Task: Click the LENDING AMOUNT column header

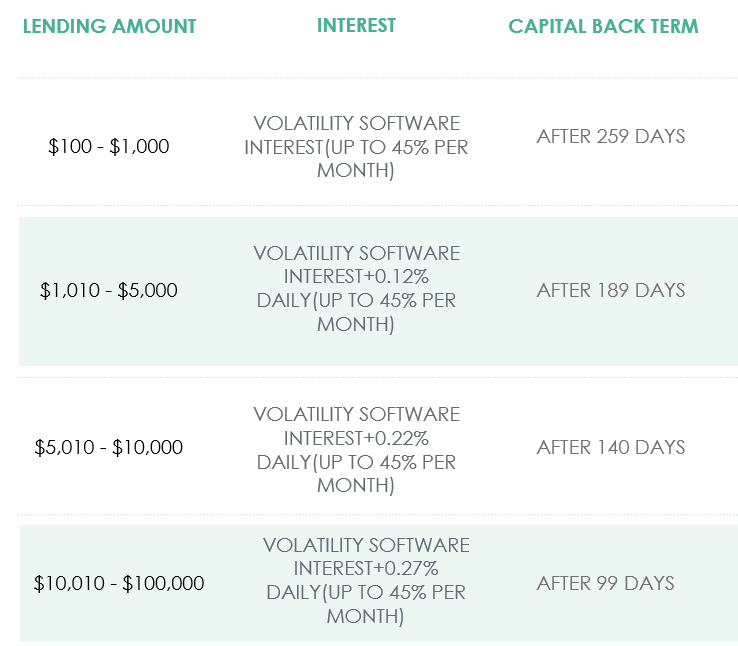Action: click(x=109, y=26)
